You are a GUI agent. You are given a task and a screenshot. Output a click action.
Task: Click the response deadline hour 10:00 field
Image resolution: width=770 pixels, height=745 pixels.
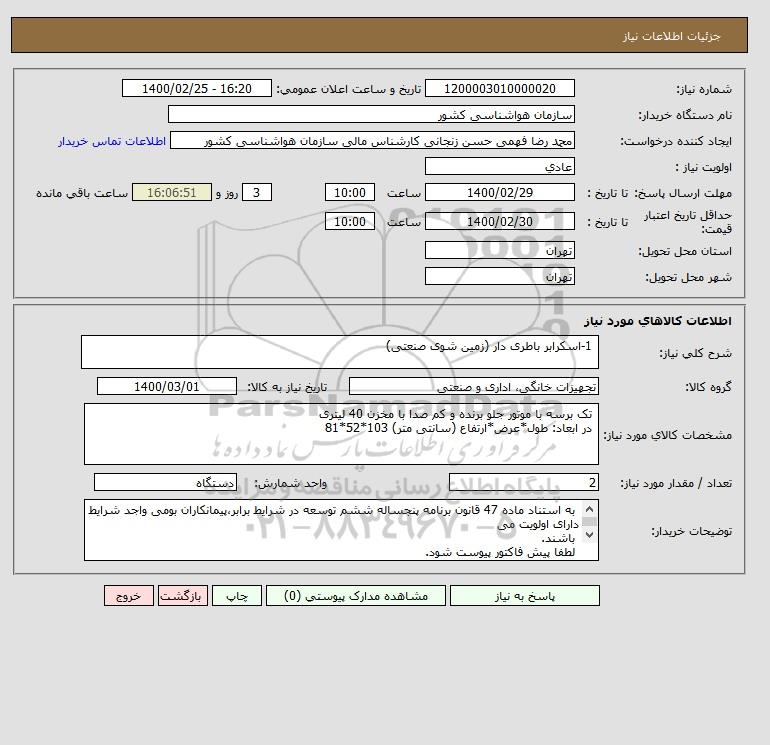click(x=350, y=193)
